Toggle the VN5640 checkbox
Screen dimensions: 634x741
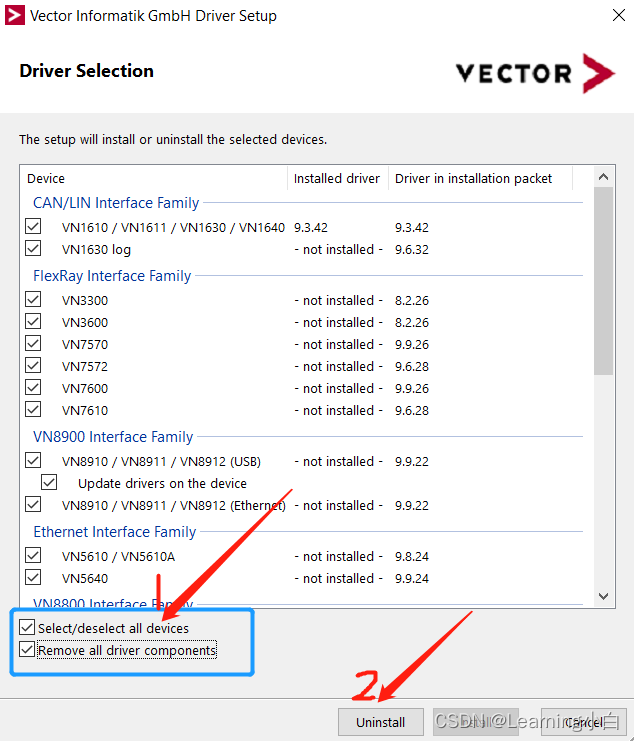pyautogui.click(x=33, y=577)
